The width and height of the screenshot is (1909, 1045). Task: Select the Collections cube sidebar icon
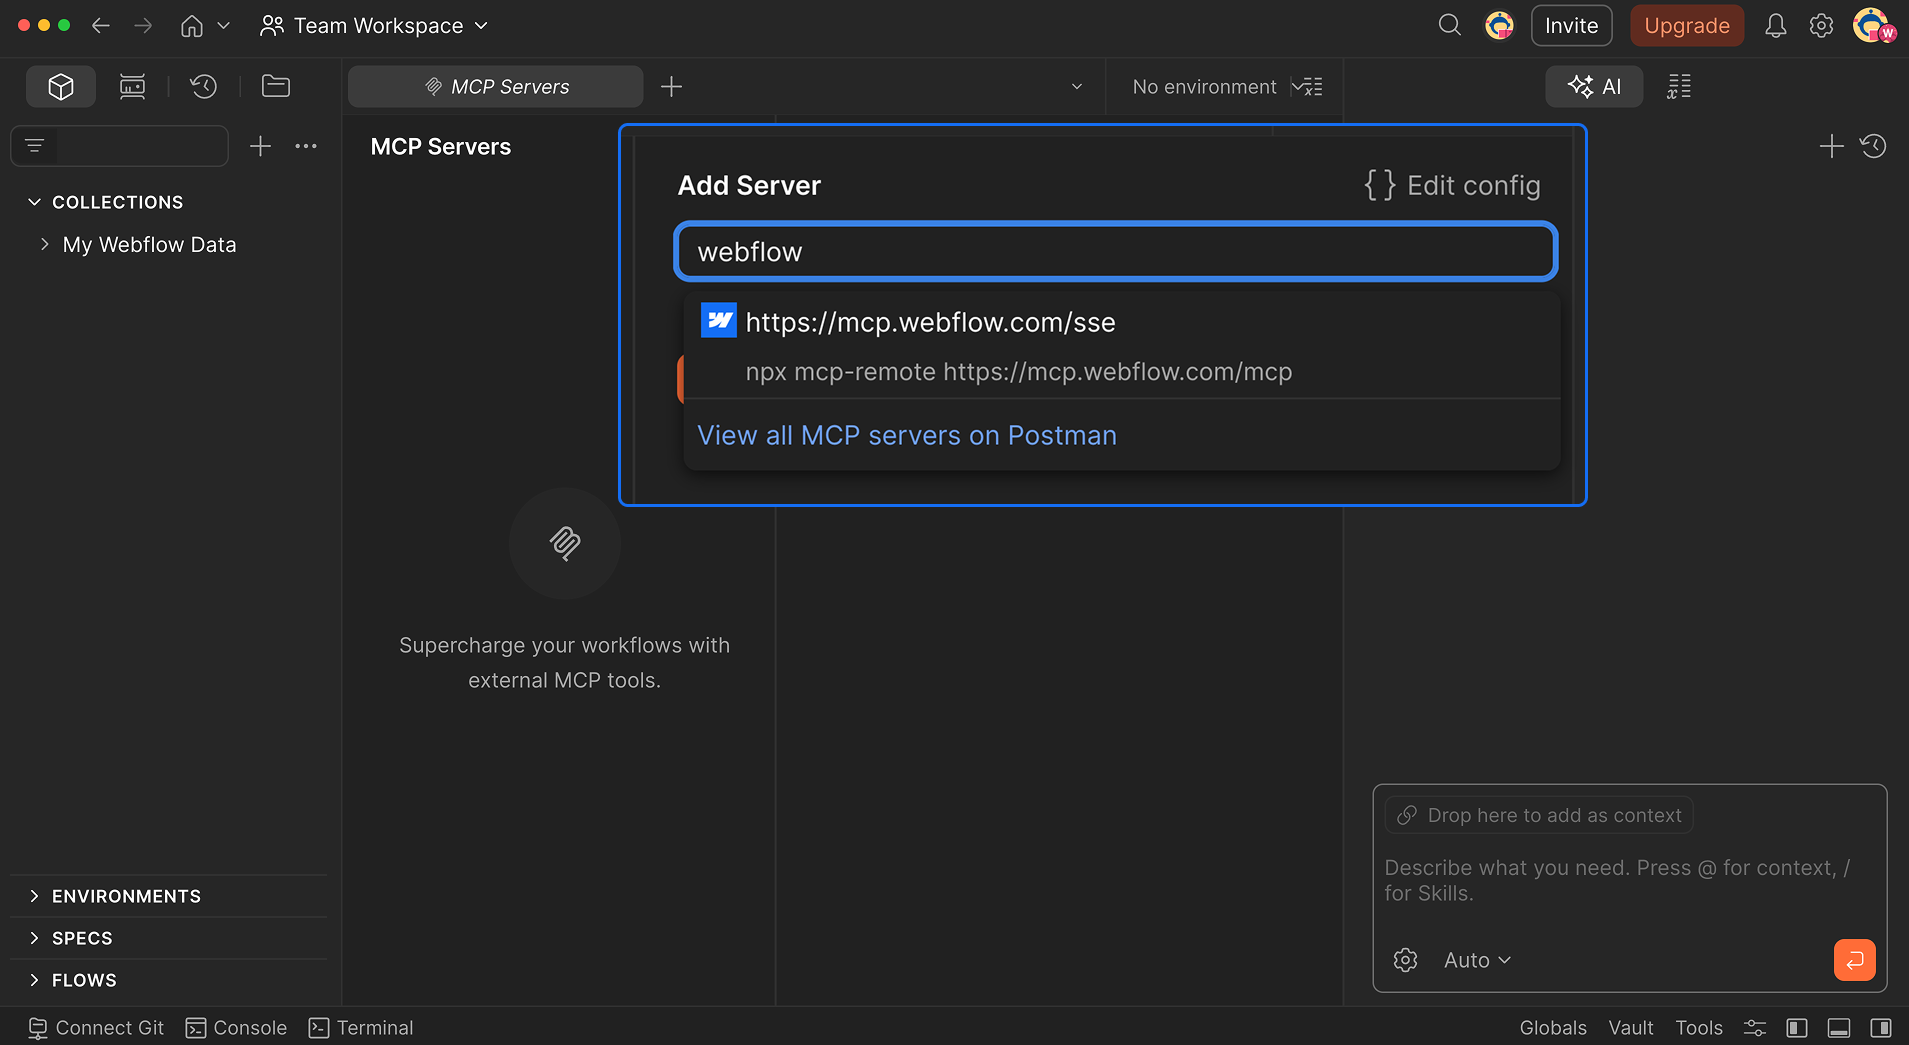coord(61,87)
